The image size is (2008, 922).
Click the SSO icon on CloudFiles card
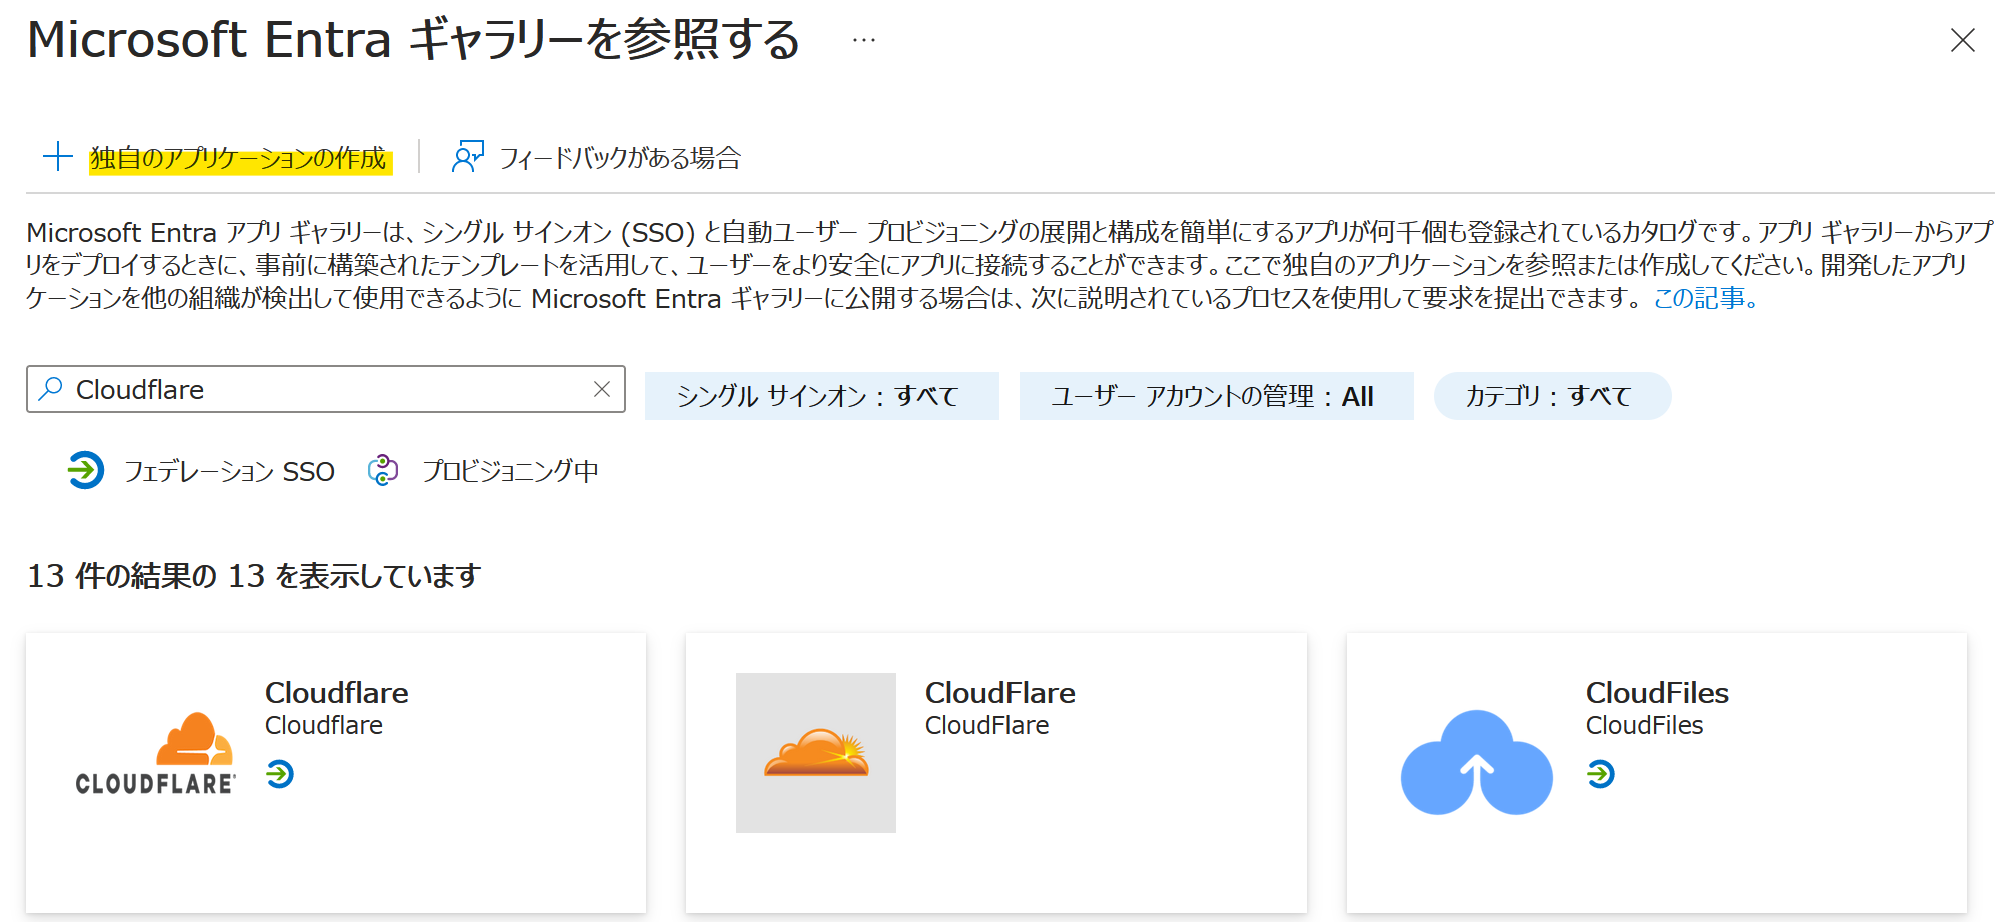click(x=1601, y=774)
